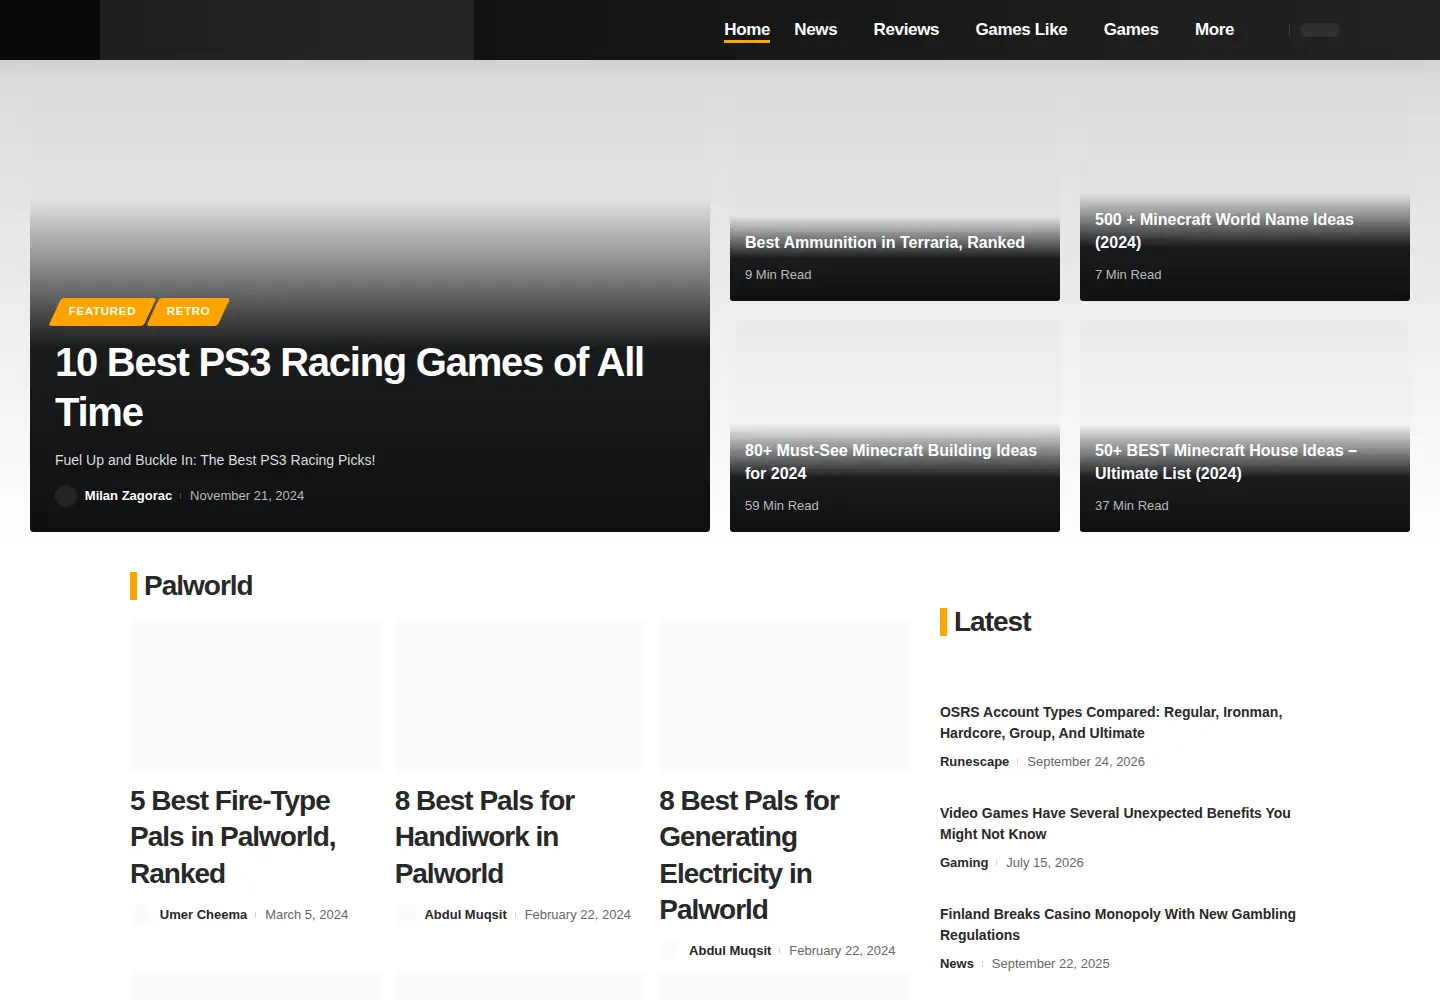
Task: Click Abdul Muqsit under the Generating Electricity article
Action: [x=730, y=951]
